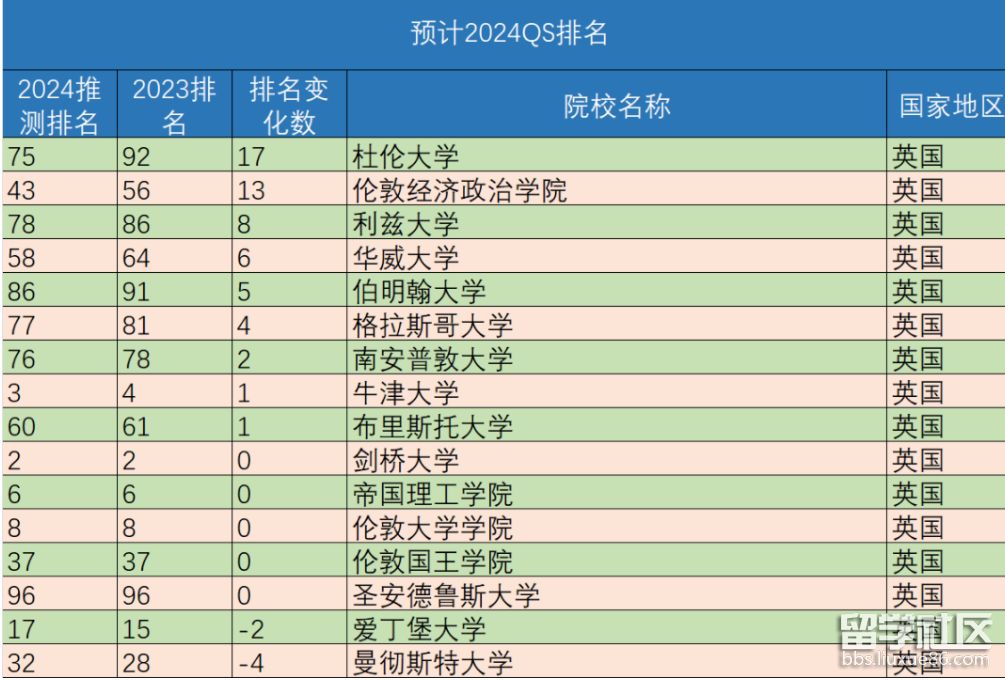Click the 院校名称 column header

pos(617,105)
